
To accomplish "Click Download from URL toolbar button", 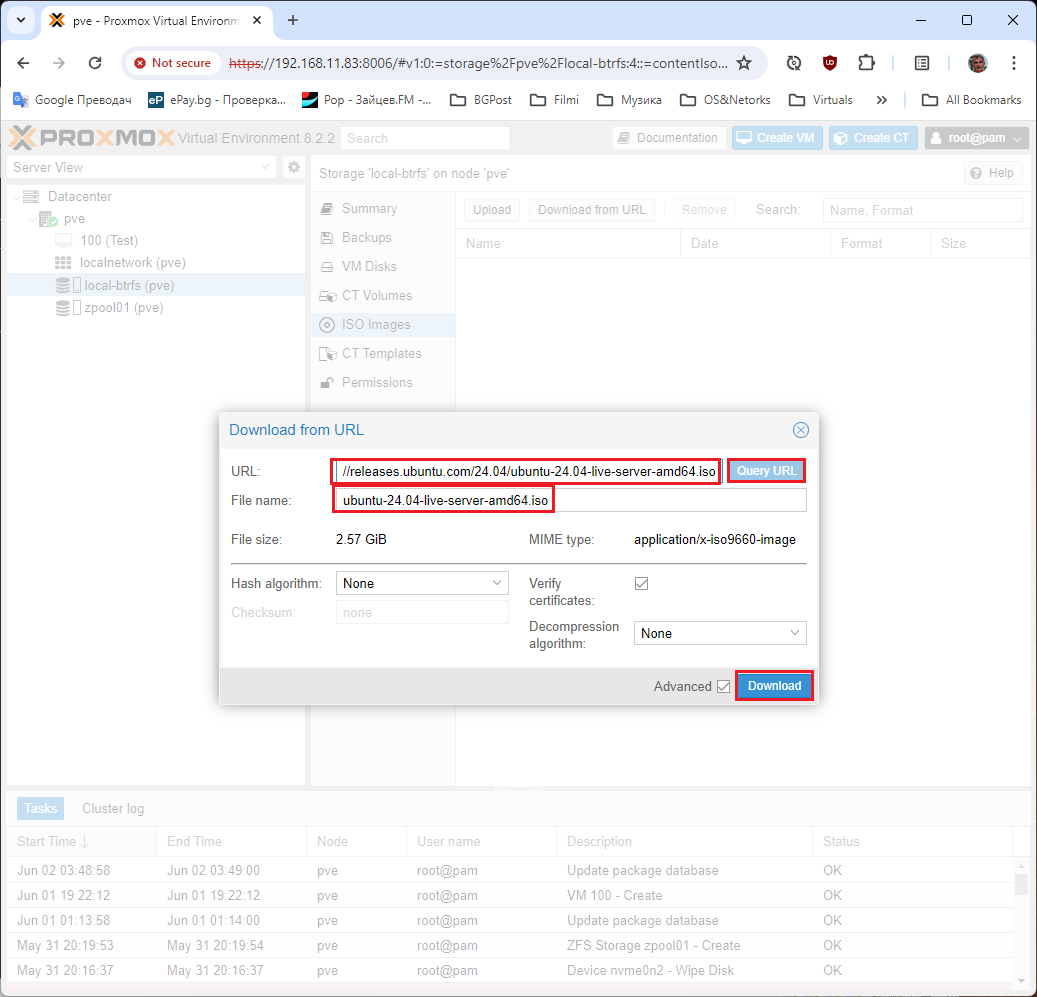I will [591, 210].
